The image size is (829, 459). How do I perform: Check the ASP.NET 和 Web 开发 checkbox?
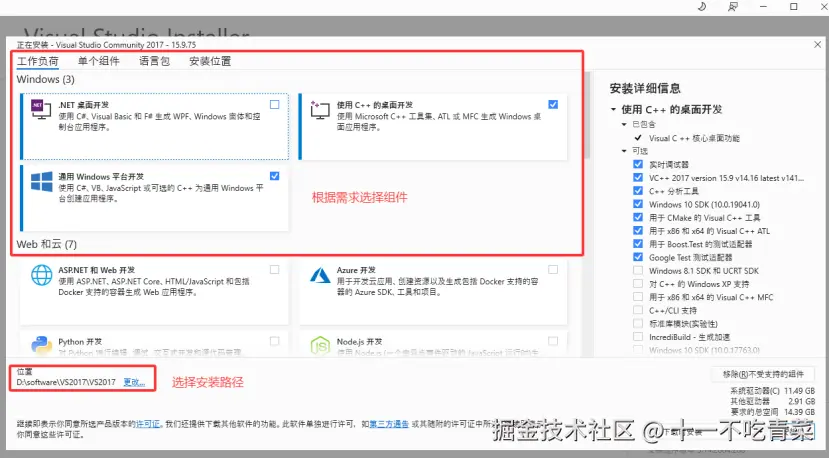click(274, 270)
